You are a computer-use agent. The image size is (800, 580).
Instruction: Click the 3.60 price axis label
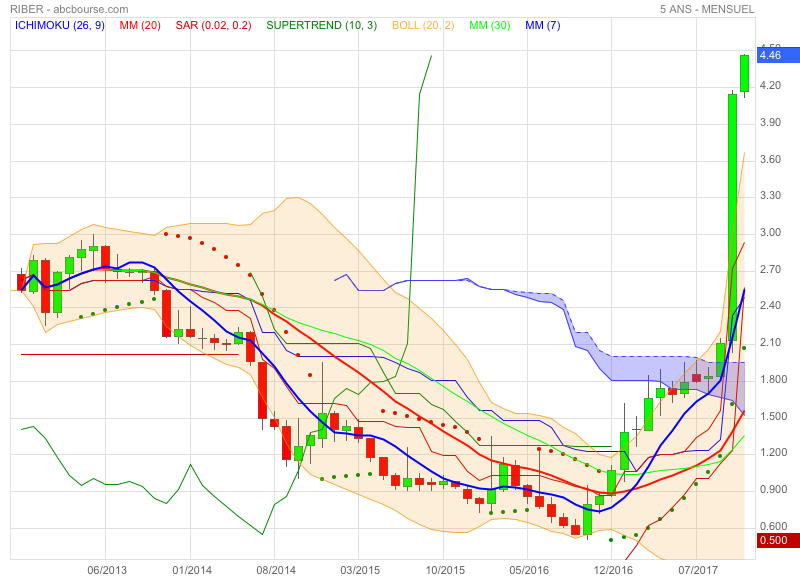coord(770,159)
